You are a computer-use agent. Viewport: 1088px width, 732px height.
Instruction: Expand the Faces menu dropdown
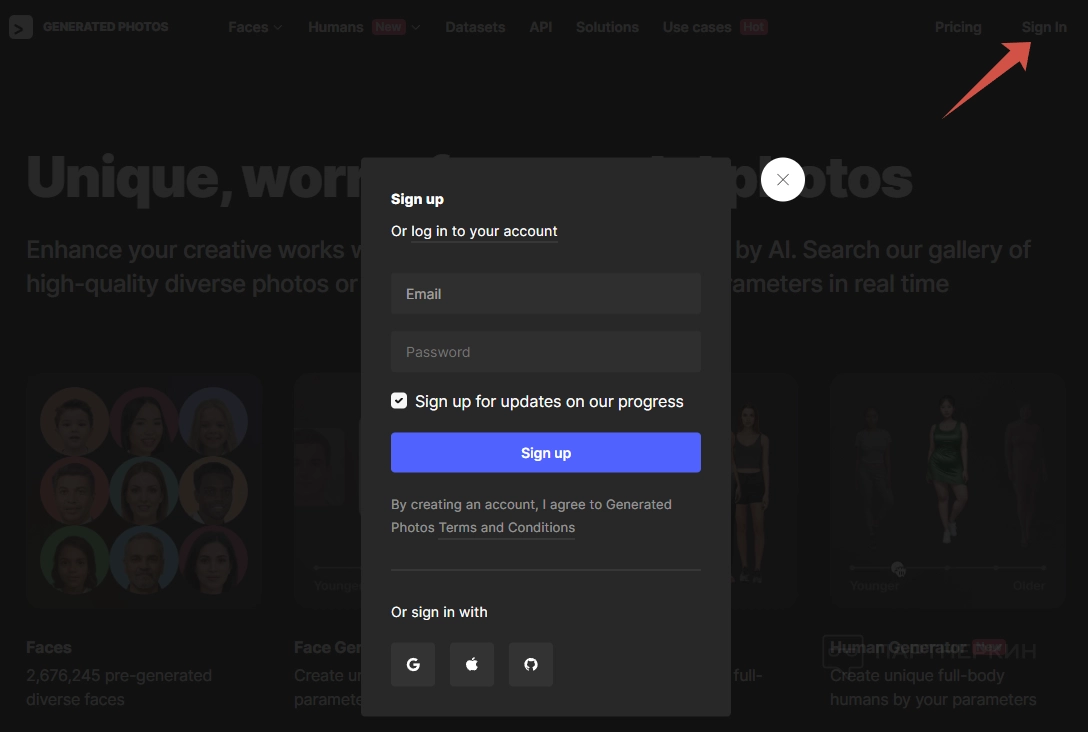(255, 27)
